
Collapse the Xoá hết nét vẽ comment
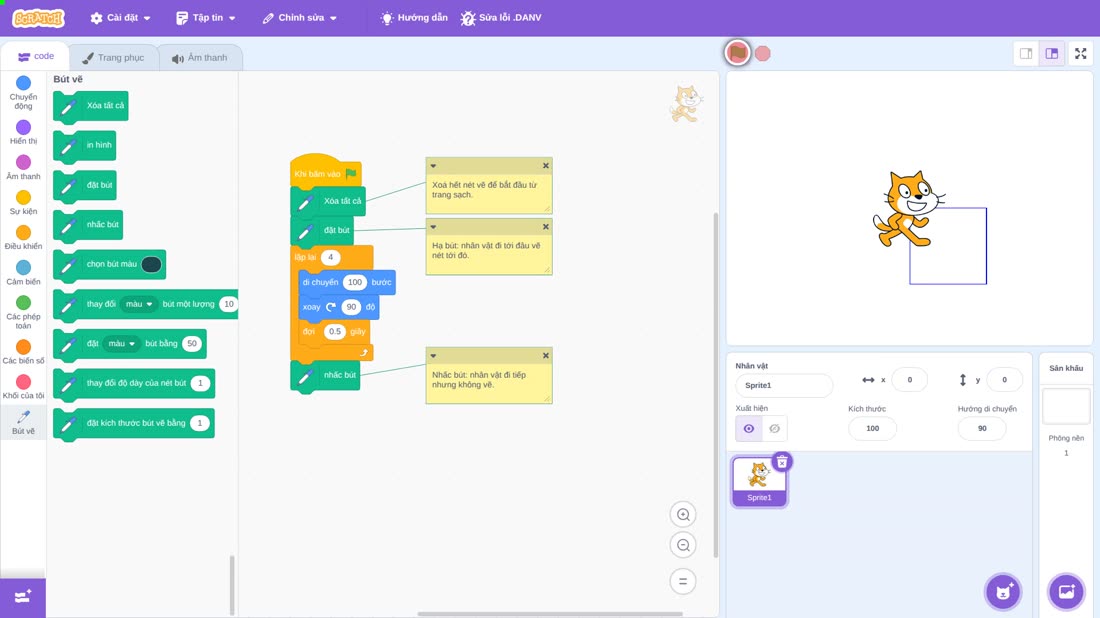tap(434, 166)
